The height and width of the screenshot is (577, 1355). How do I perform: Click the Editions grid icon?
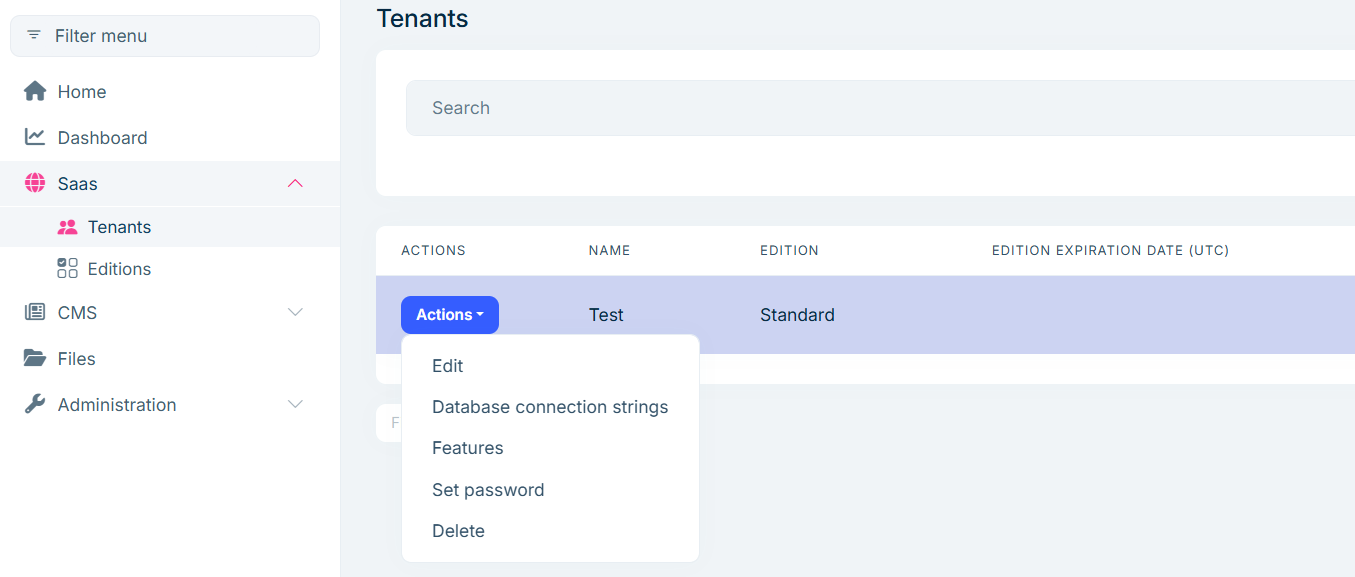pyautogui.click(x=67, y=268)
